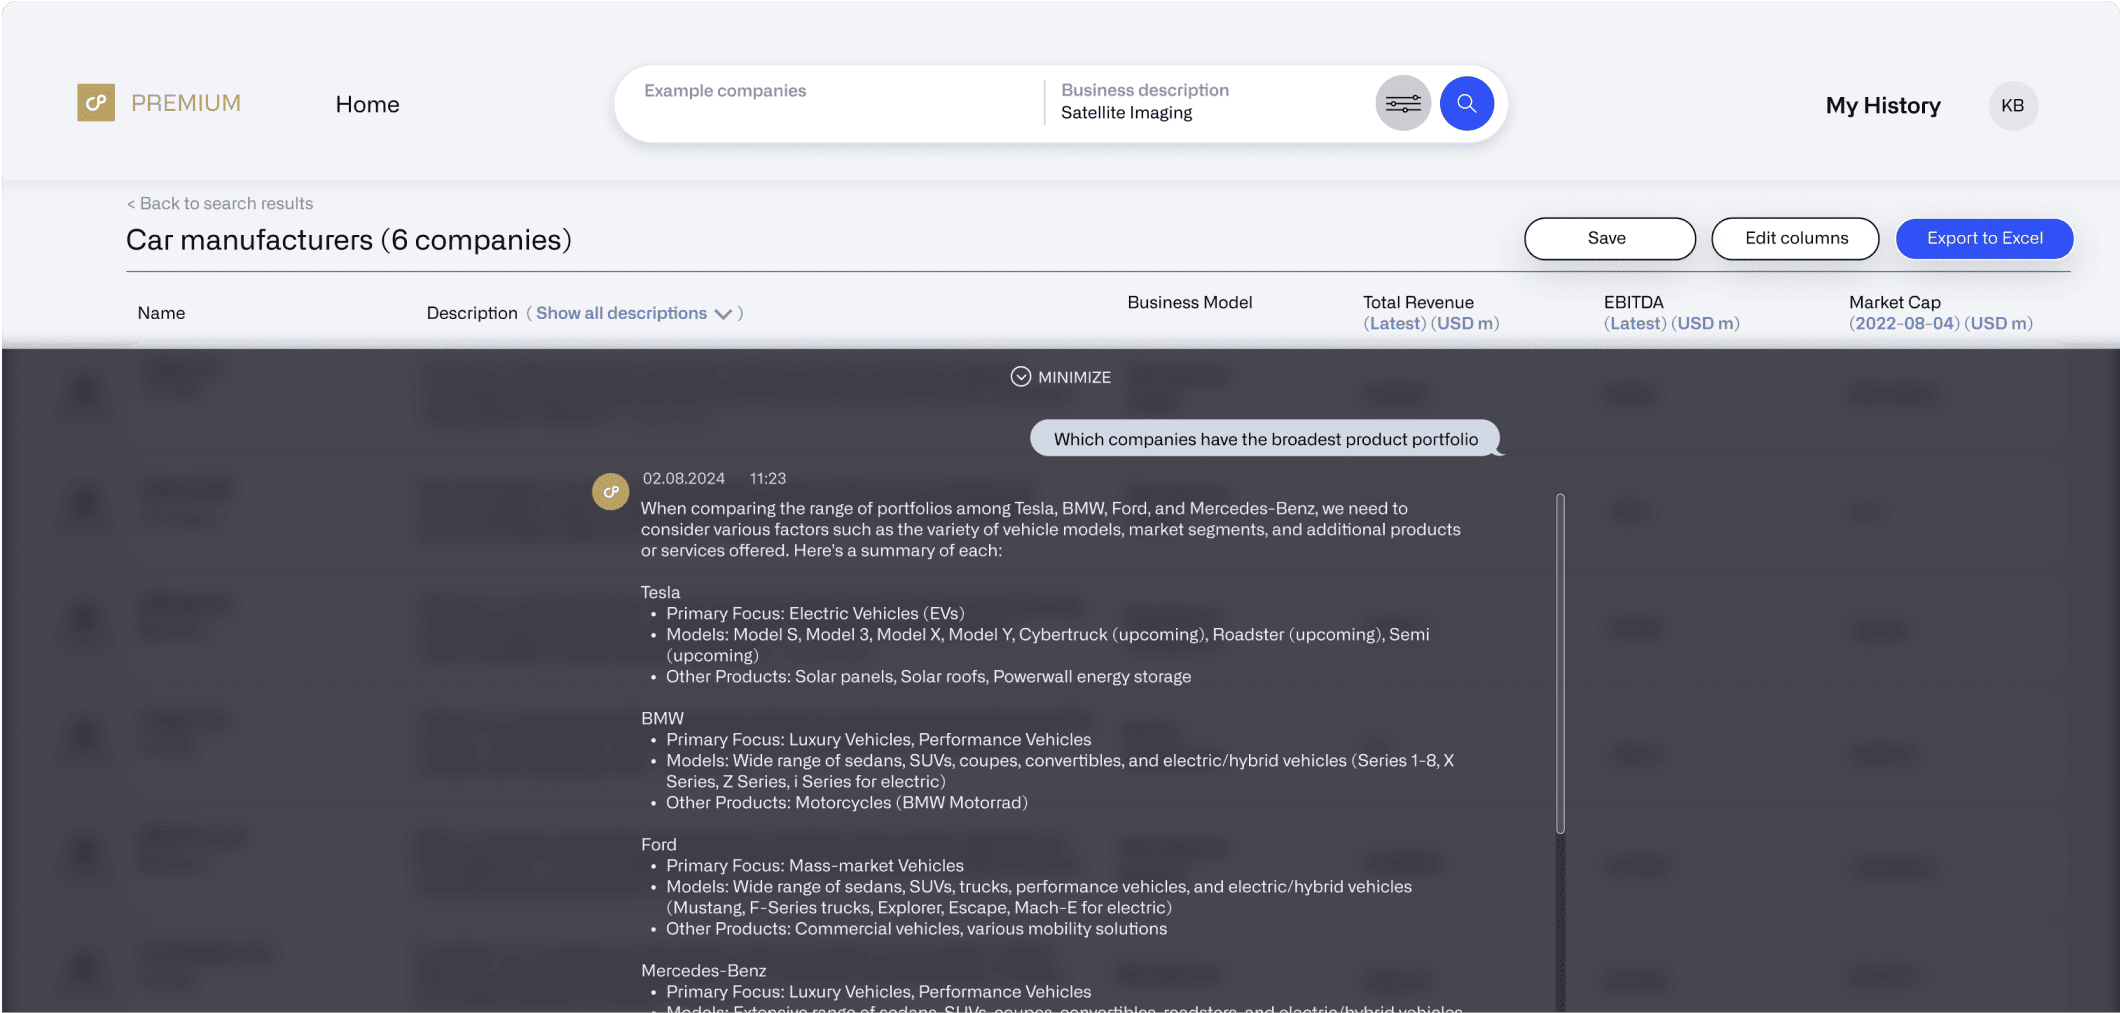Go back to search results
The image size is (2120, 1013).
[x=220, y=203]
